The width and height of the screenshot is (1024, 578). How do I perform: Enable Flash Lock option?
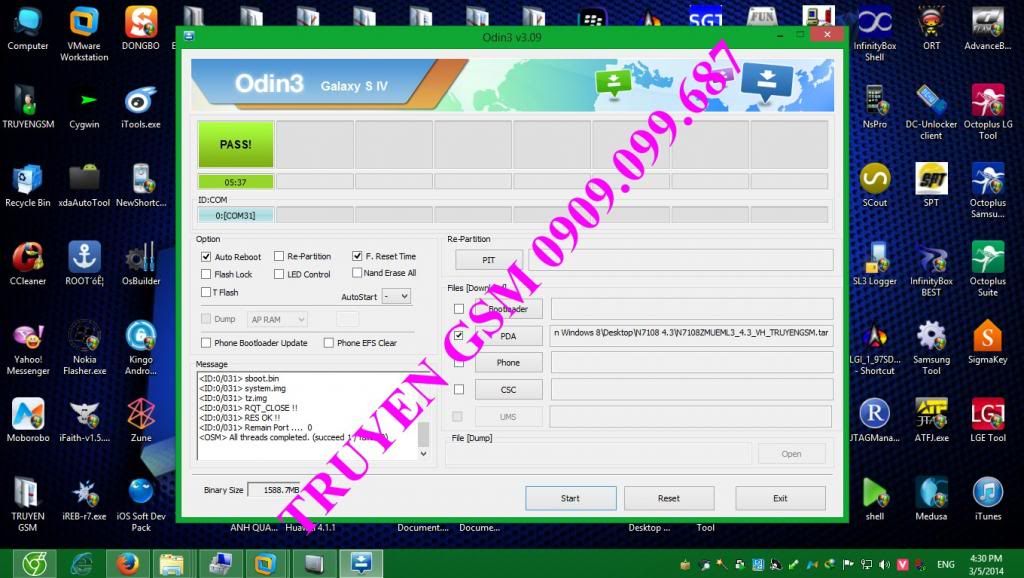[206, 274]
